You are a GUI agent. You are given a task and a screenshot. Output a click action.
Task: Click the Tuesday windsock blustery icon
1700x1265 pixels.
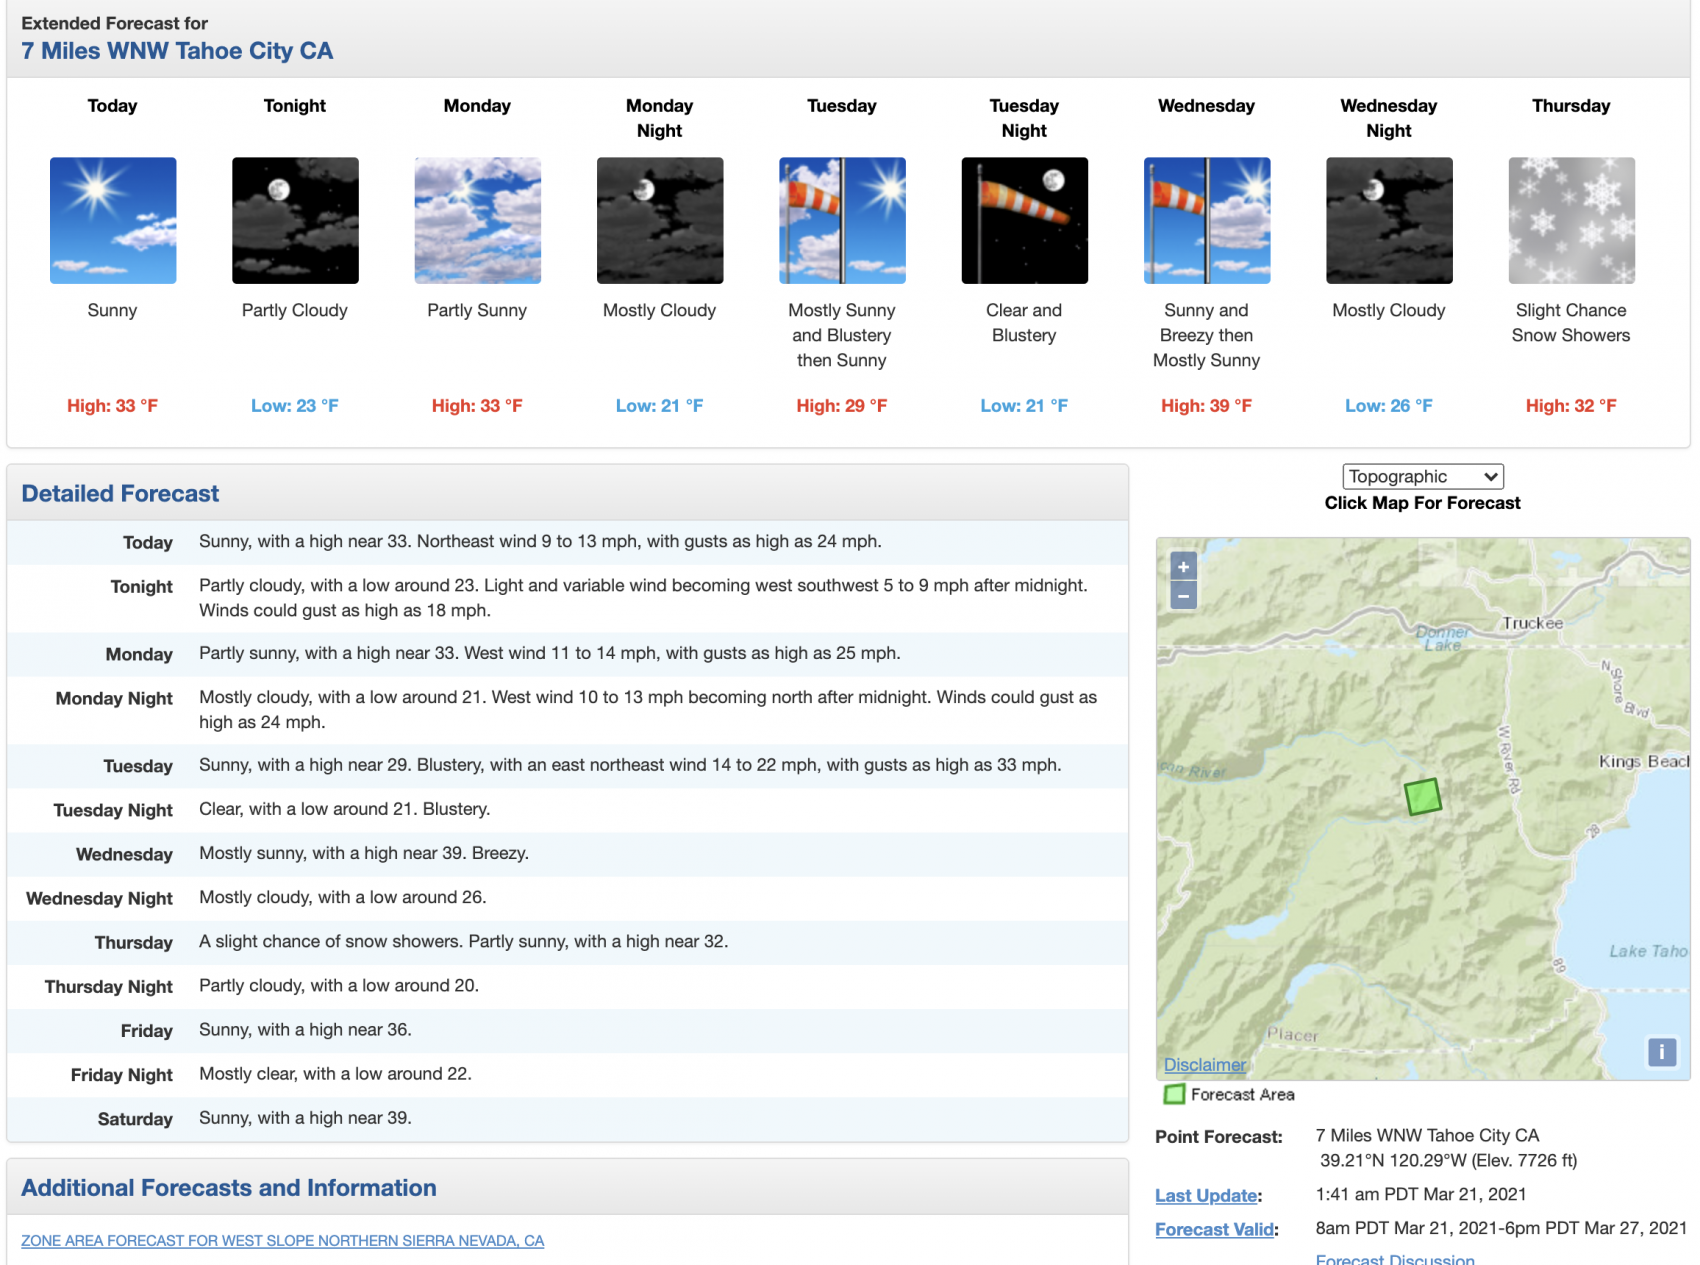tap(842, 220)
